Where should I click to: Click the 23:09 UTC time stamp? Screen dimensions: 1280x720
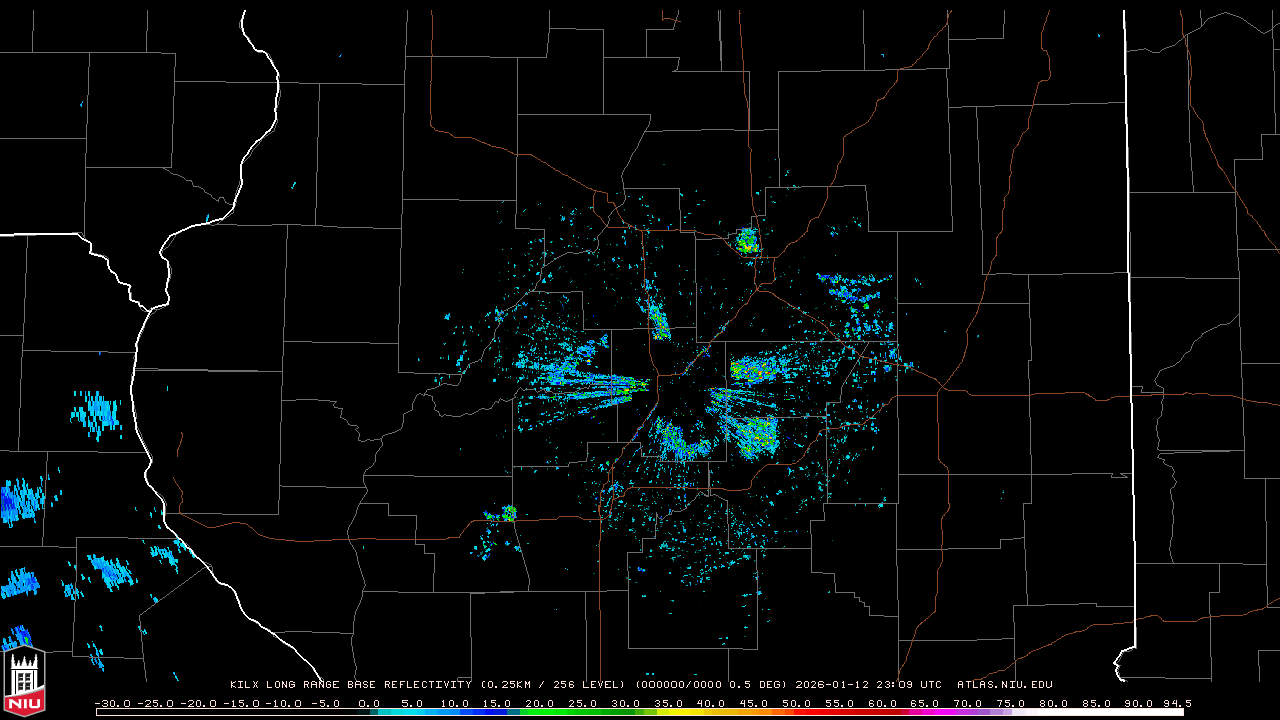click(x=909, y=685)
